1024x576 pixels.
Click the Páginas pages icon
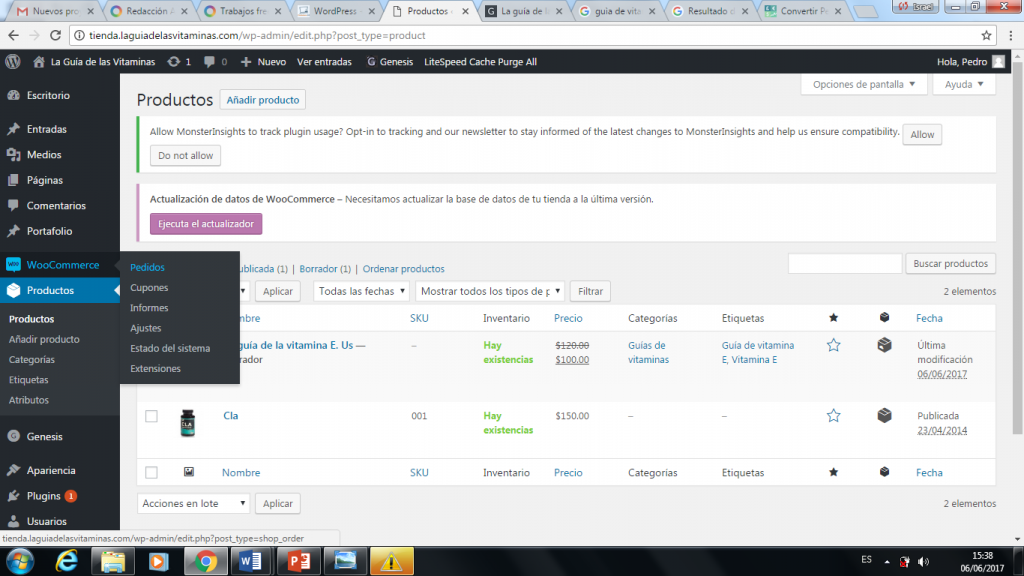pyautogui.click(x=14, y=180)
